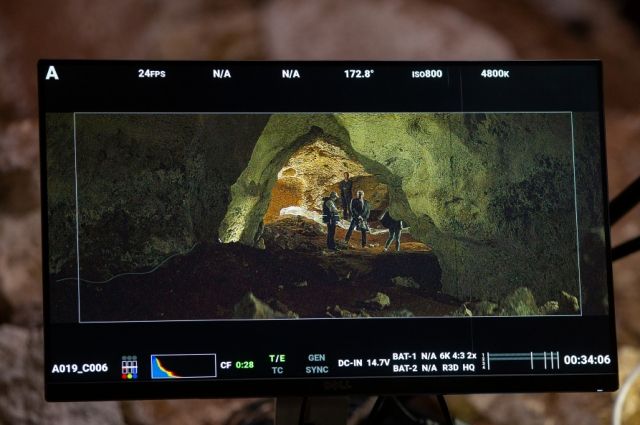Open the histogram display

(x=183, y=366)
